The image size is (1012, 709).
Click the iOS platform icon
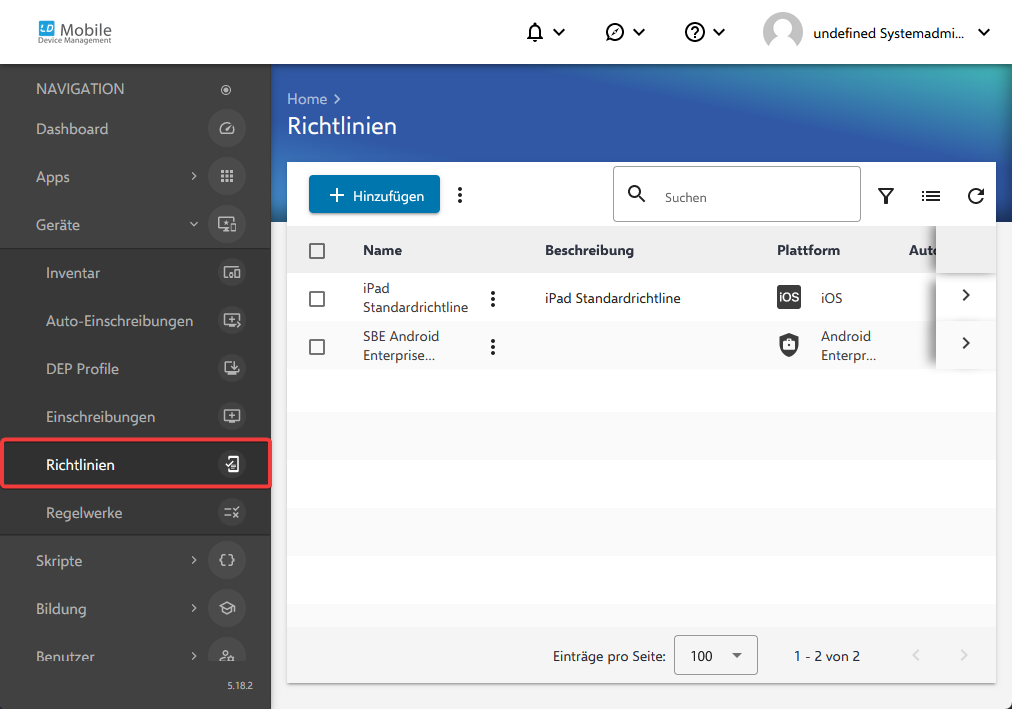click(789, 297)
